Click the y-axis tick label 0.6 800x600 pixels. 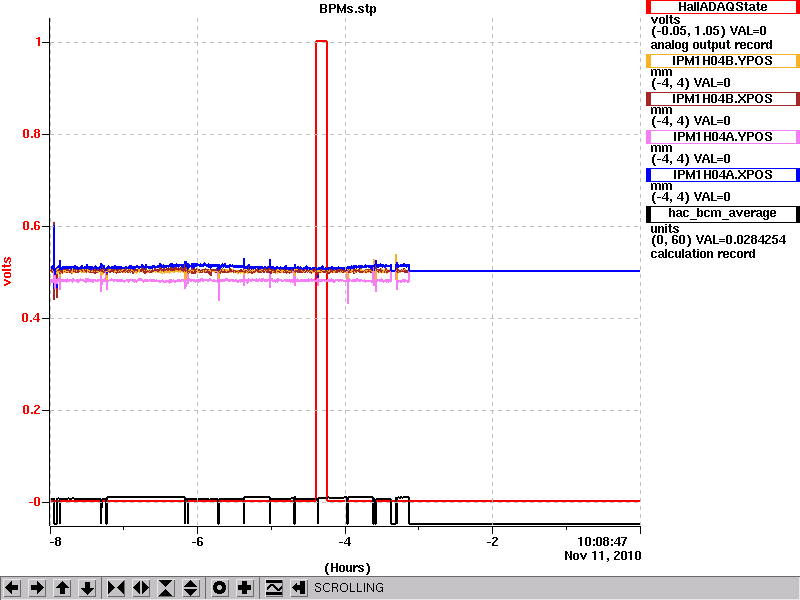(x=32, y=226)
